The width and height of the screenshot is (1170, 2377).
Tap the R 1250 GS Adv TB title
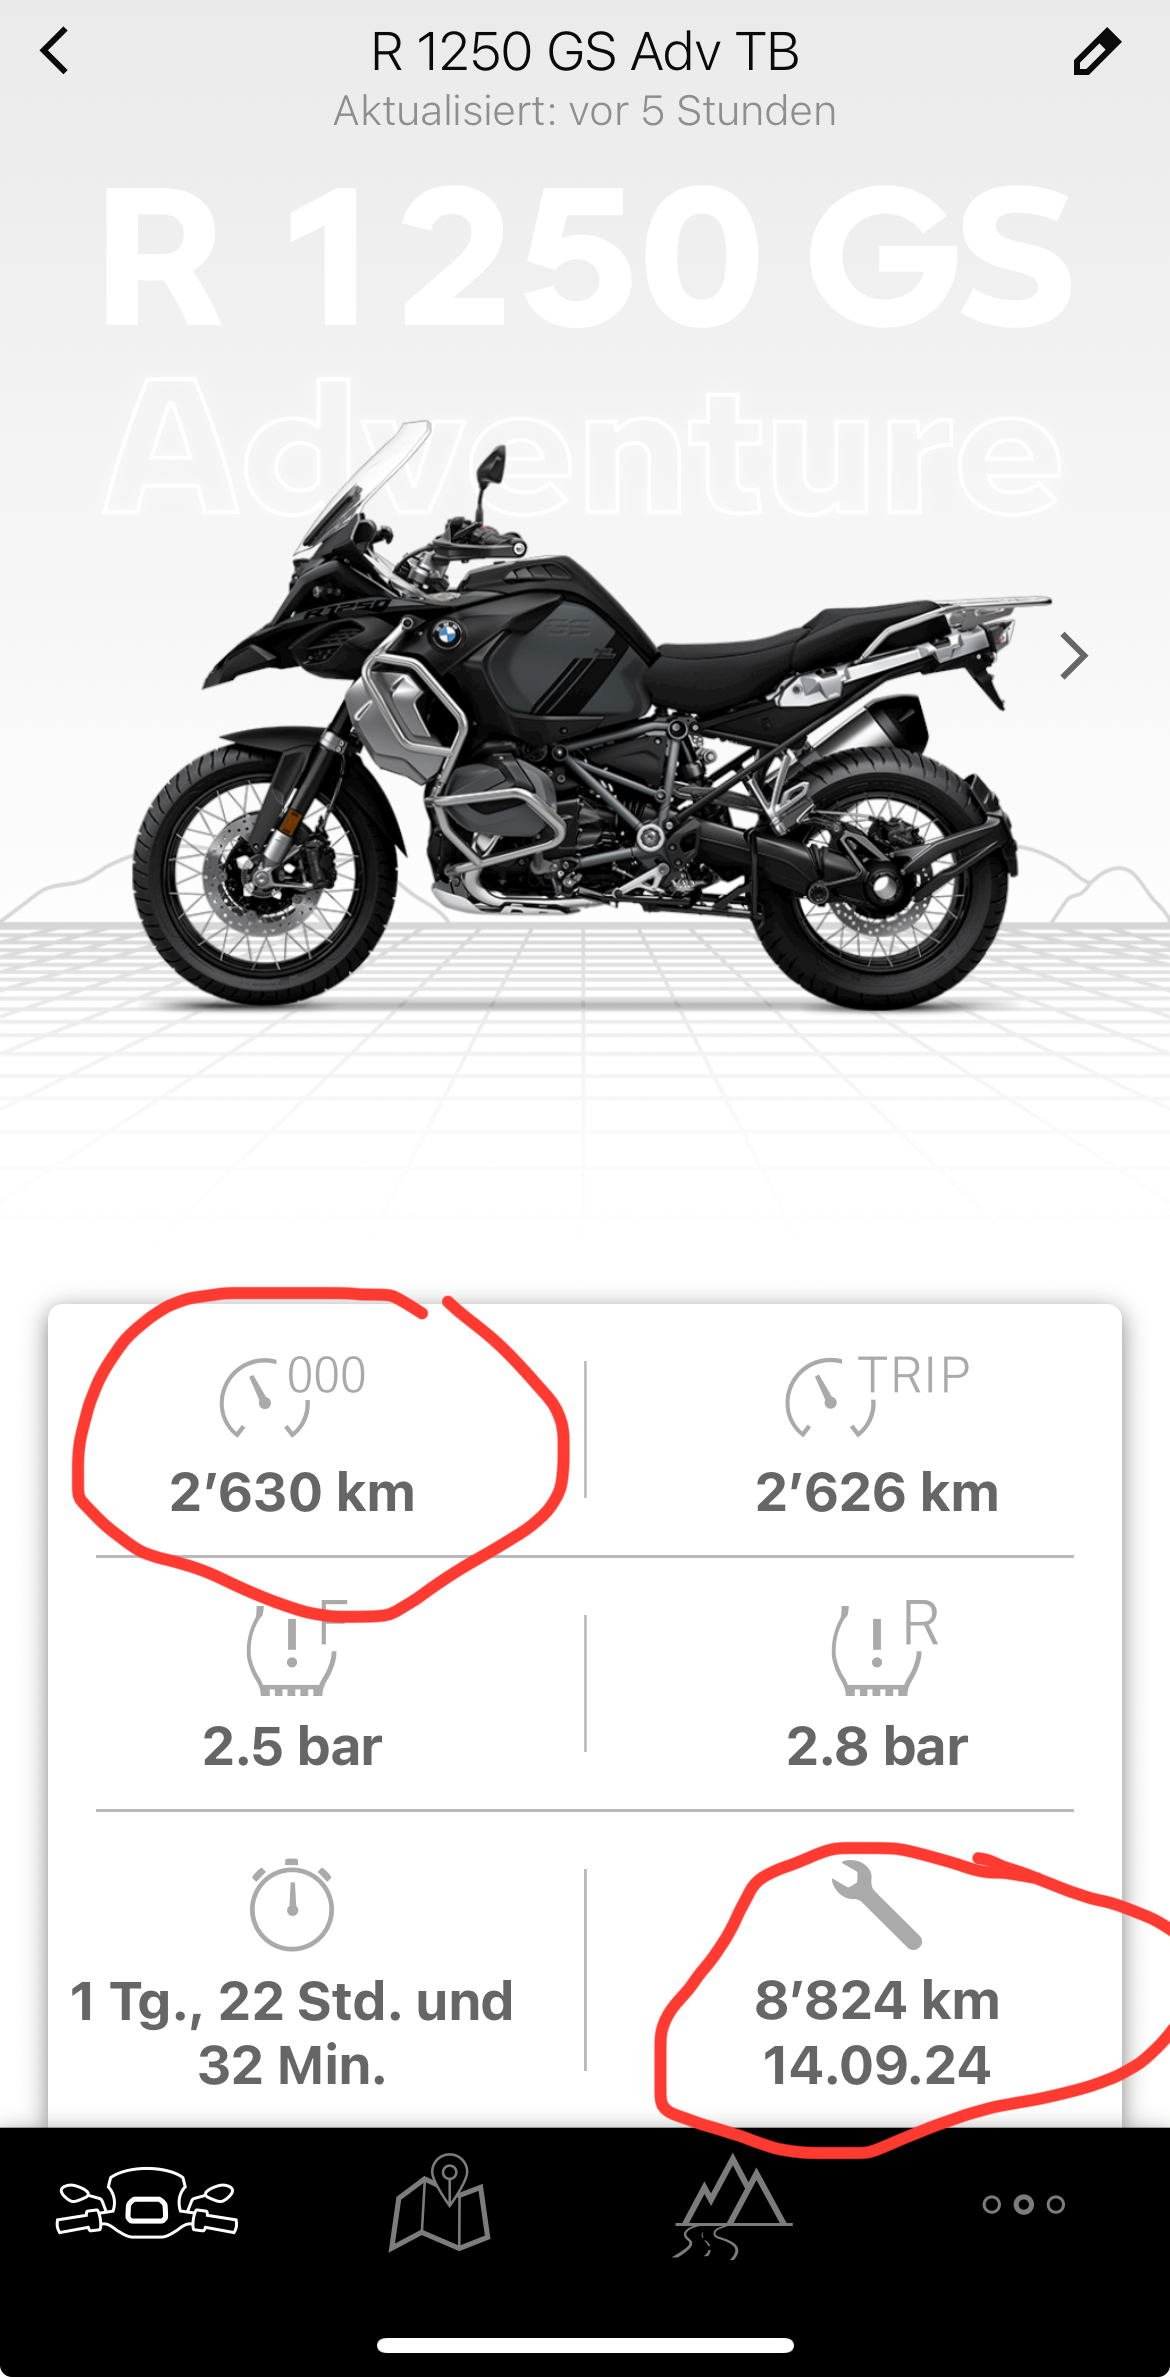(x=585, y=51)
